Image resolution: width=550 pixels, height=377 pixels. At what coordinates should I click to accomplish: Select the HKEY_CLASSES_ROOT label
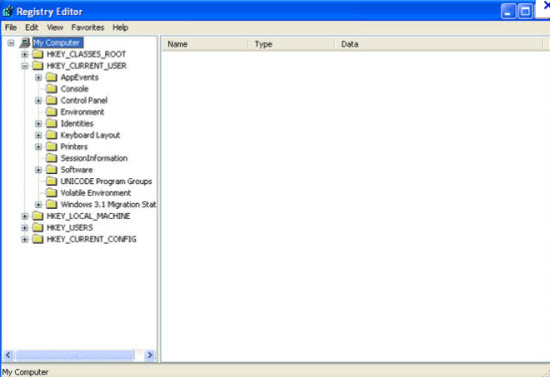[x=86, y=54]
